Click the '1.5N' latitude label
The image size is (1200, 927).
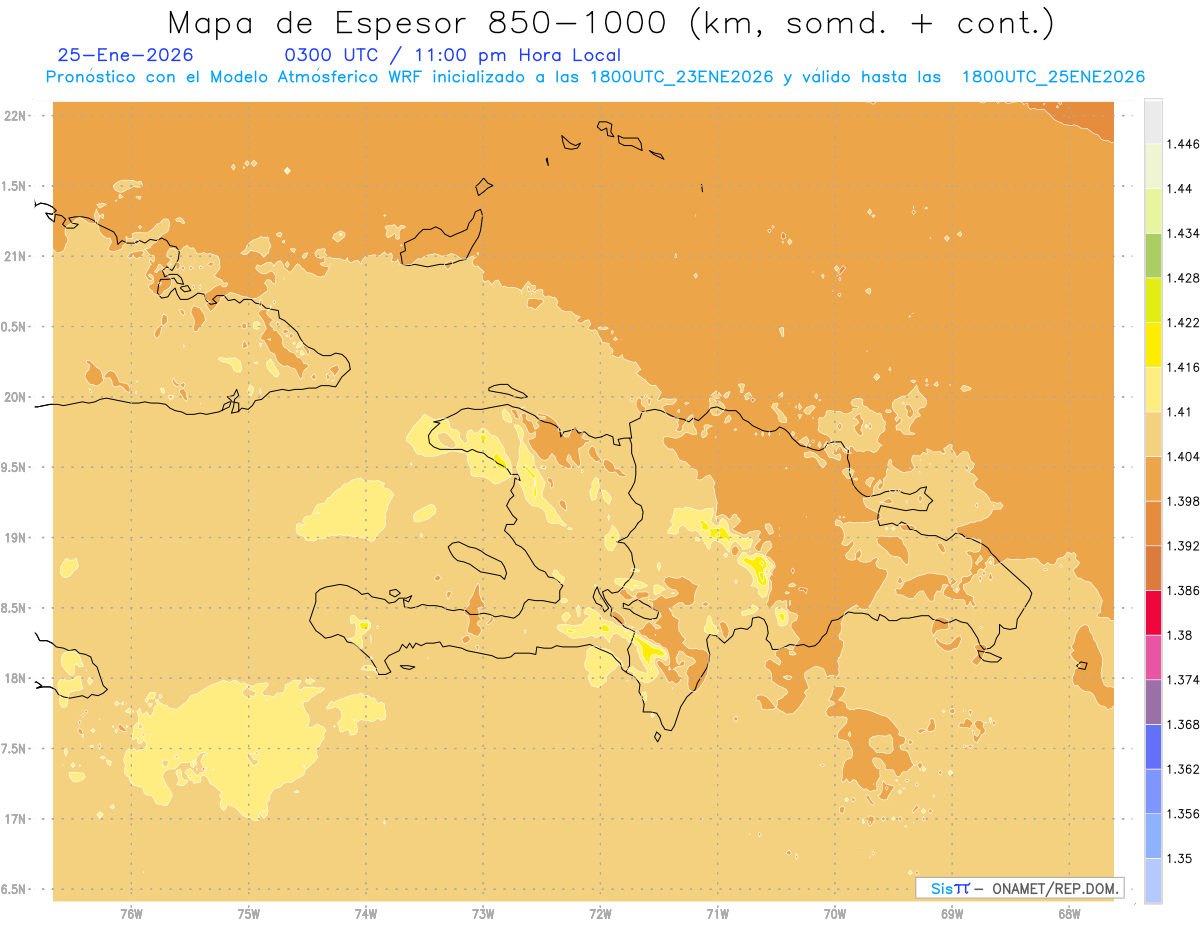16,186
